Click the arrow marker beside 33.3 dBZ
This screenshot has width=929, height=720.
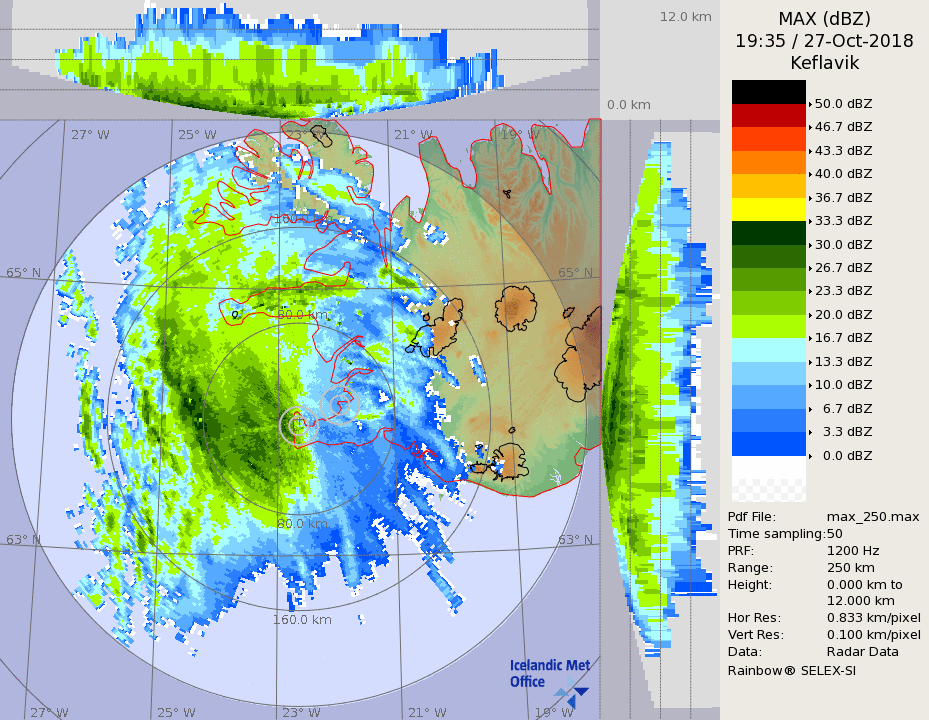point(810,221)
